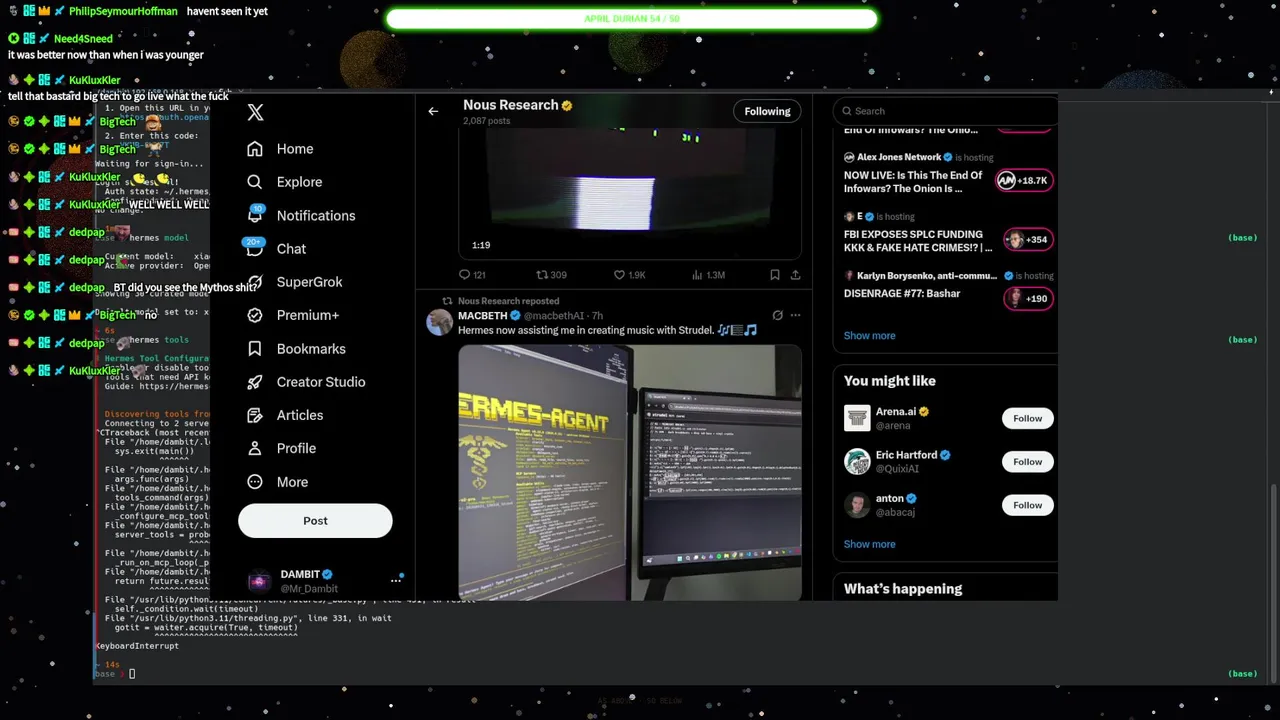Click the Grok explain icon on MACBETH post

[x=777, y=316]
